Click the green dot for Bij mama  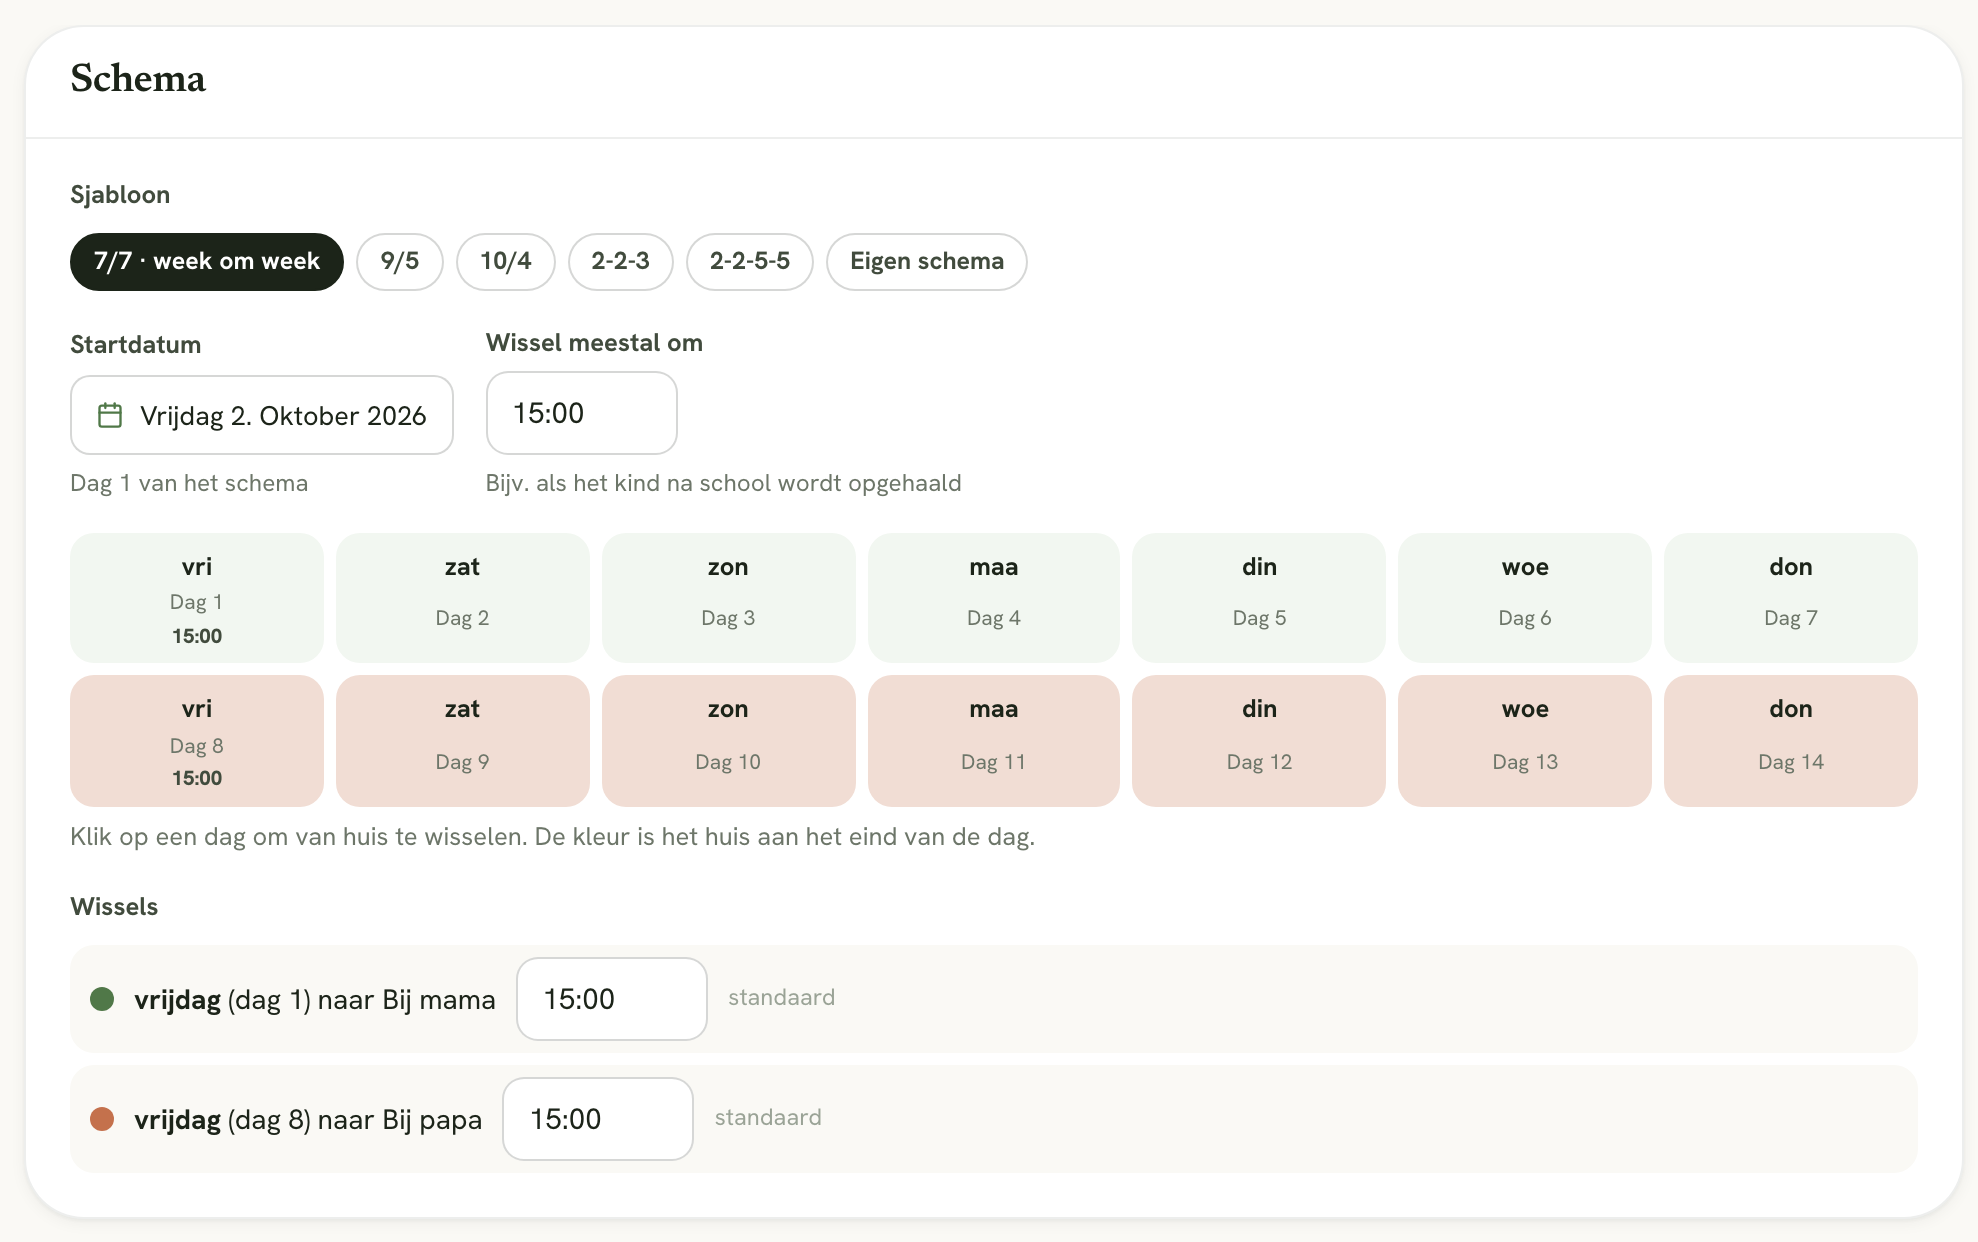[x=102, y=999]
